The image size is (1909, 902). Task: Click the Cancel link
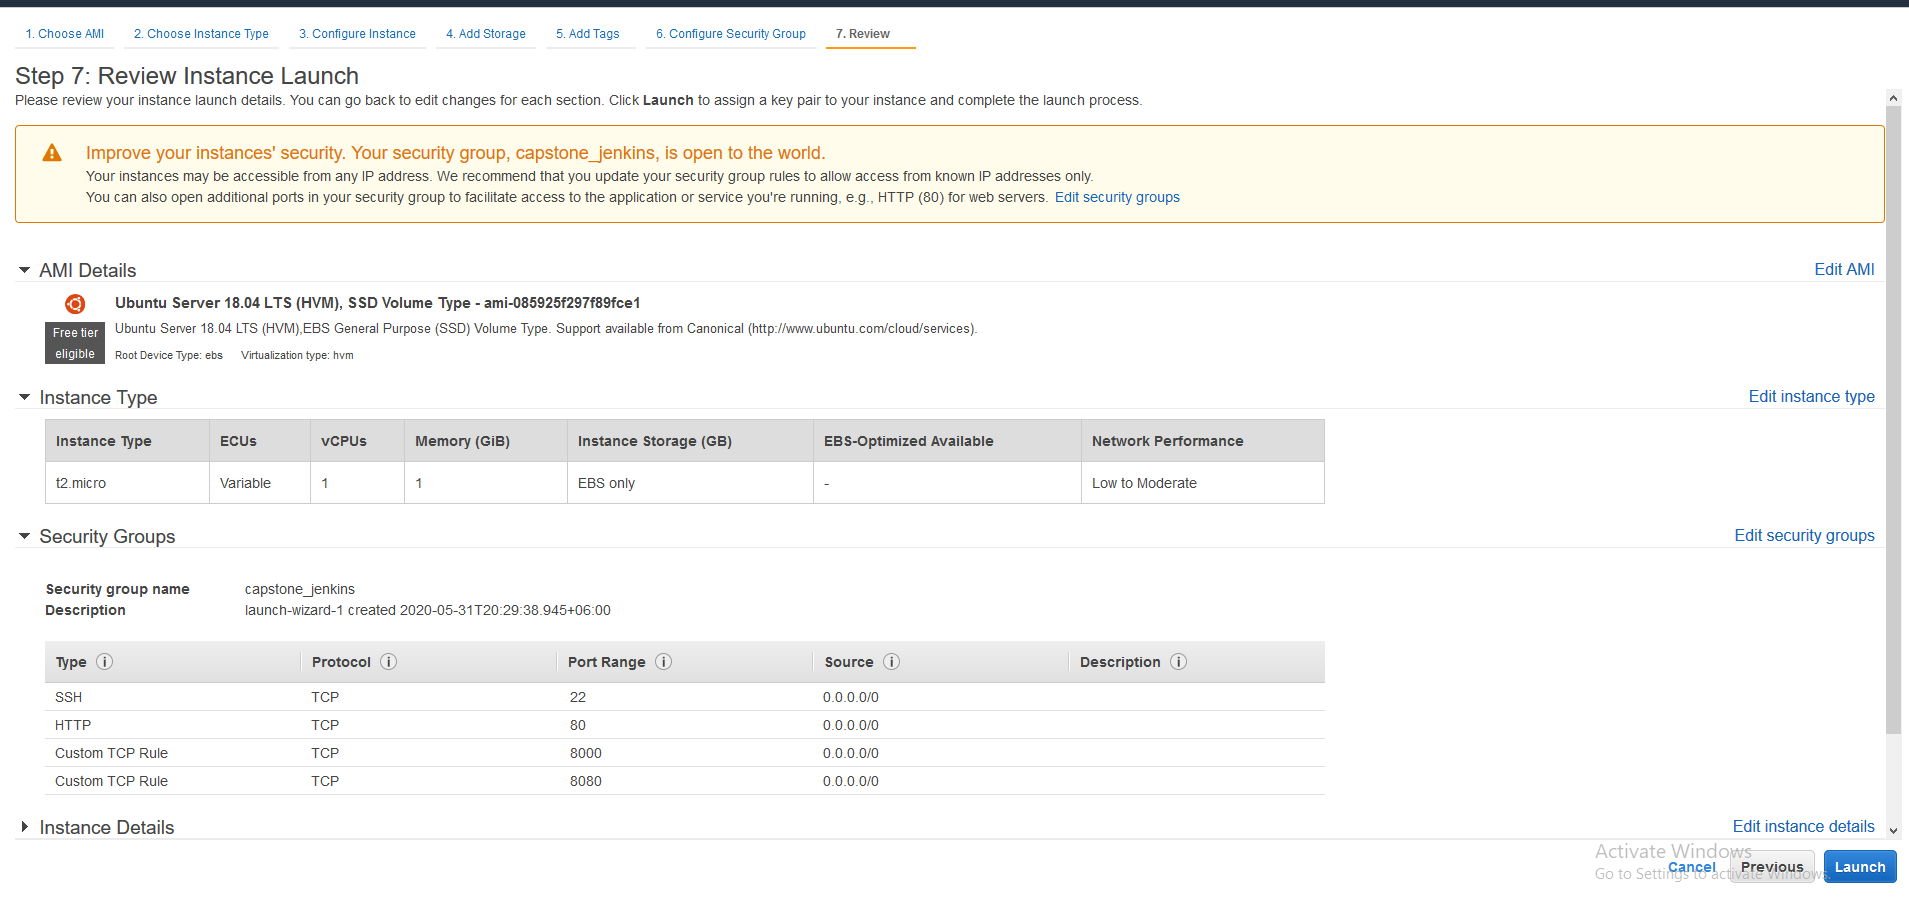1692,867
